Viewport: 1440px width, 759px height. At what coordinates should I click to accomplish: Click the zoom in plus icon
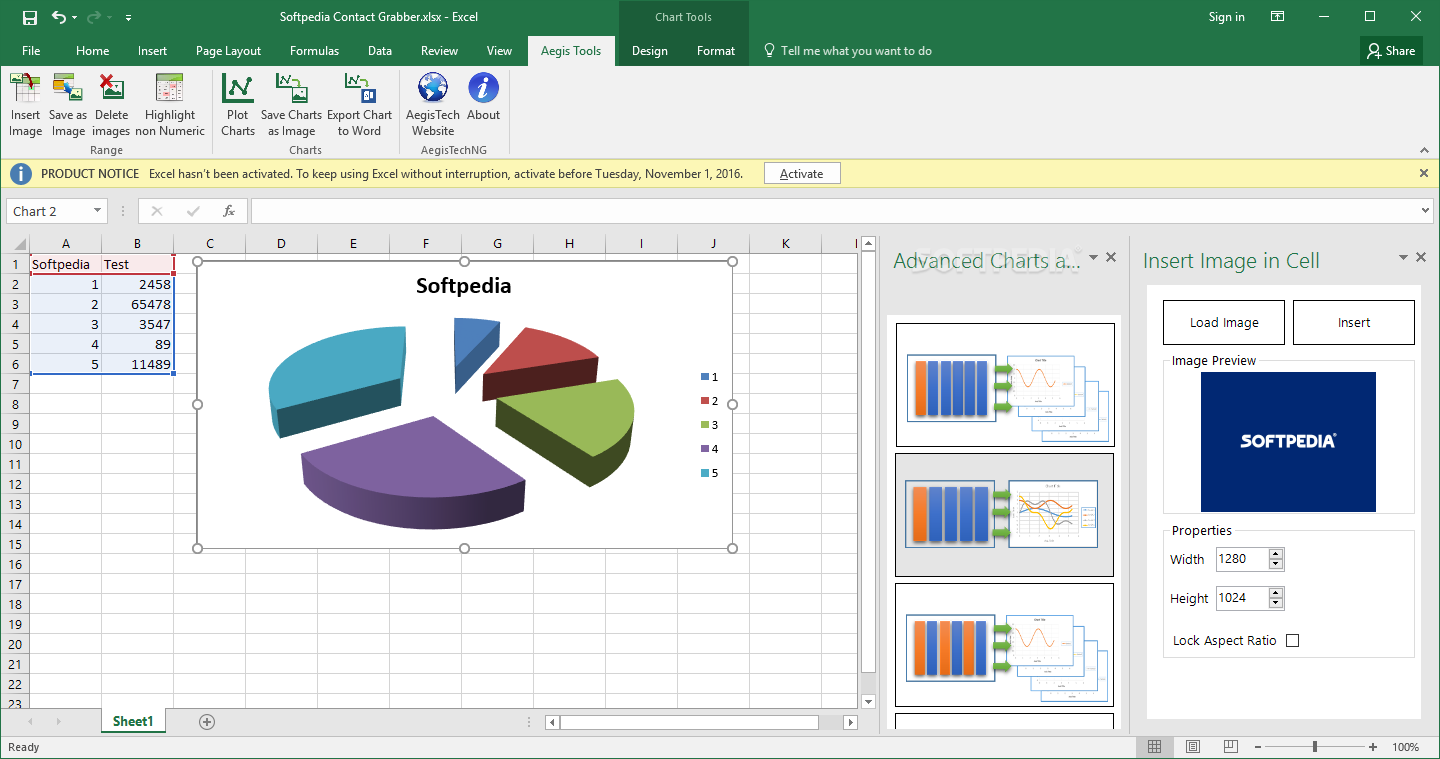coord(1373,747)
